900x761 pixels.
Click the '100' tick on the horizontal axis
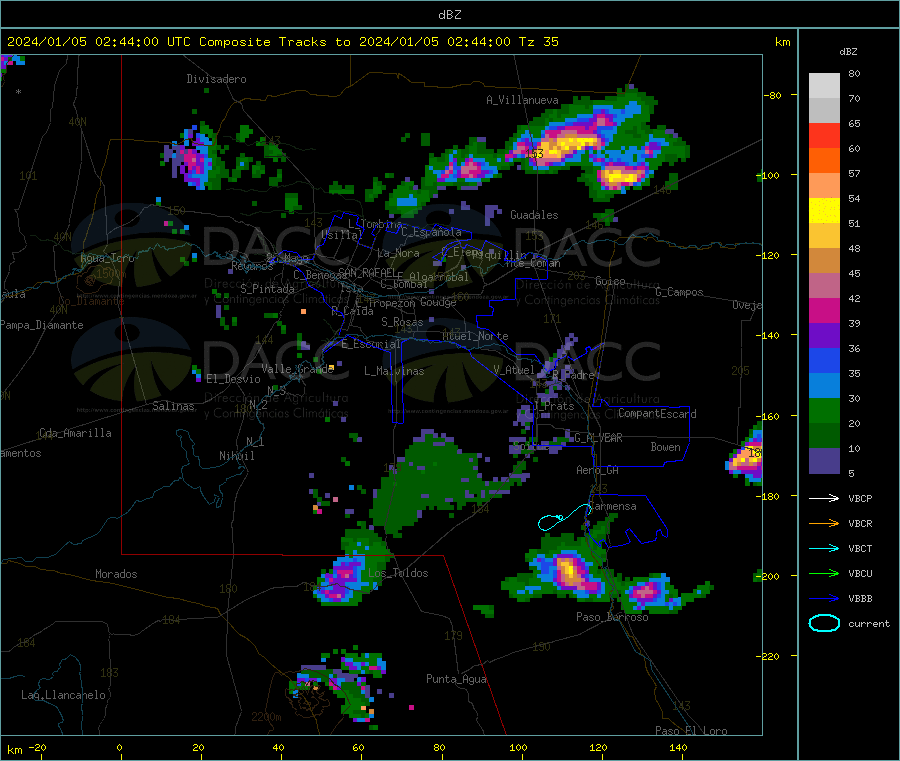tap(518, 747)
